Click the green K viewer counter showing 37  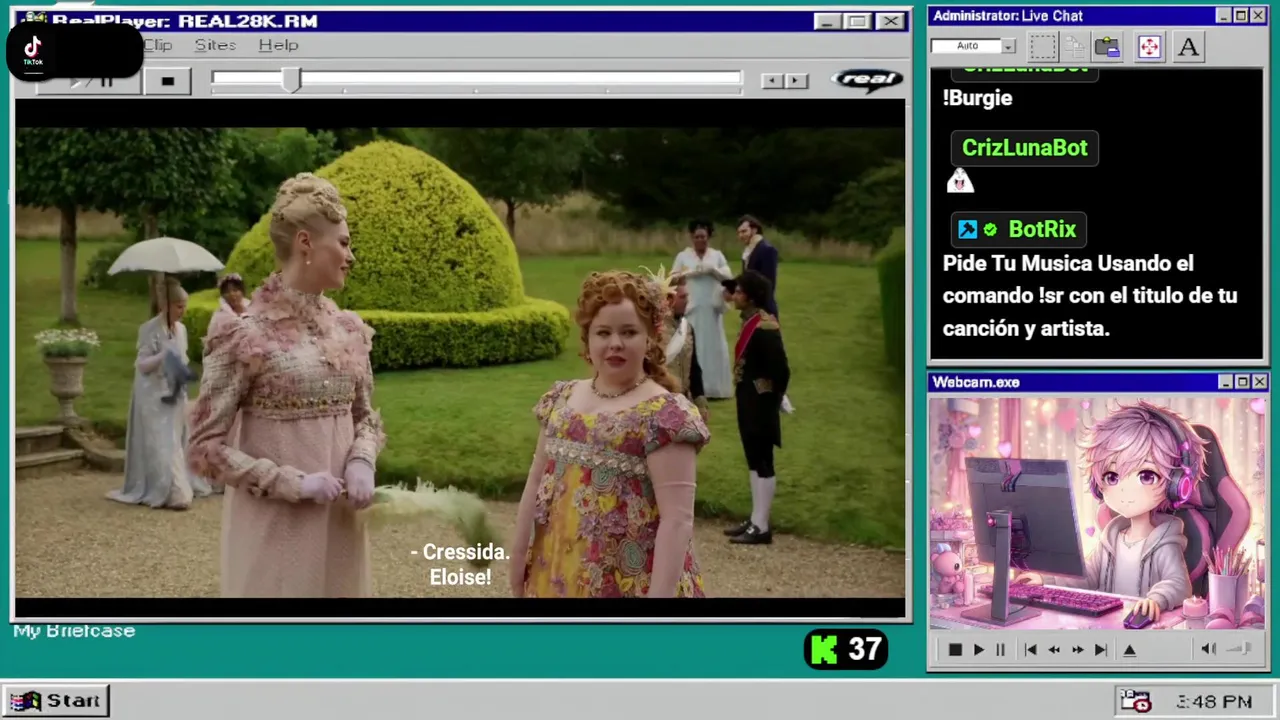point(846,650)
